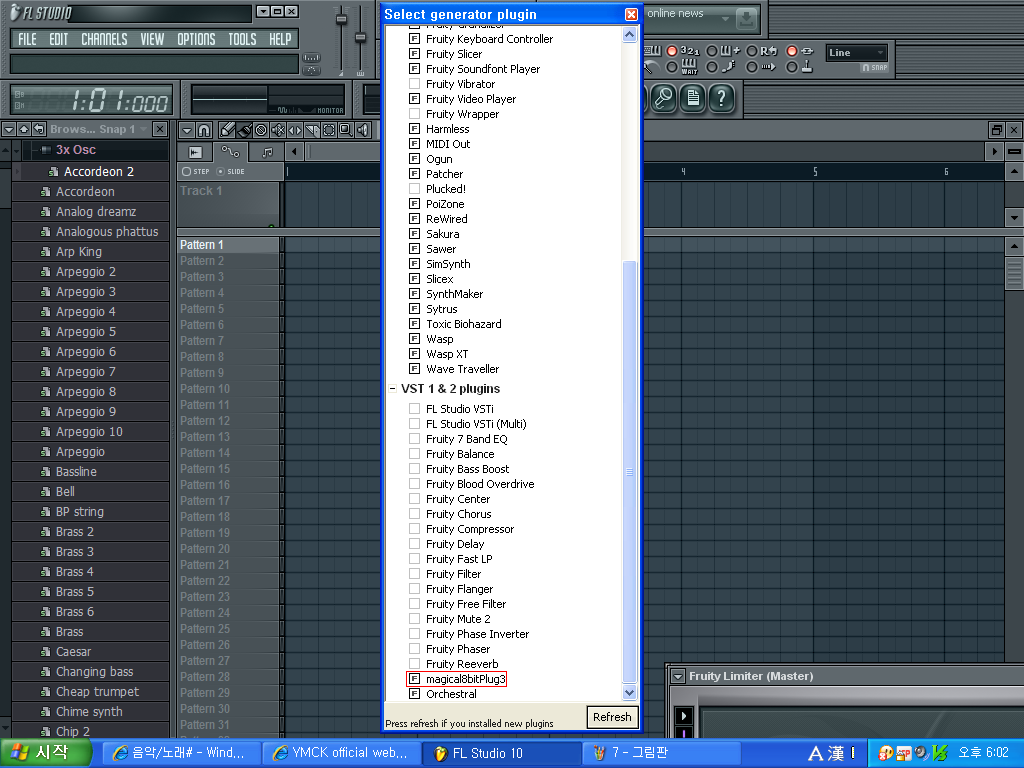Click the Accordeon 2 preset file icon
This screenshot has width=1024, height=768.
(54, 172)
